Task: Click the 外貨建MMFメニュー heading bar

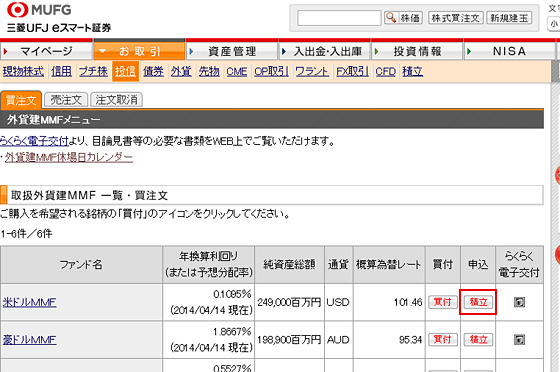Action: coord(272,119)
